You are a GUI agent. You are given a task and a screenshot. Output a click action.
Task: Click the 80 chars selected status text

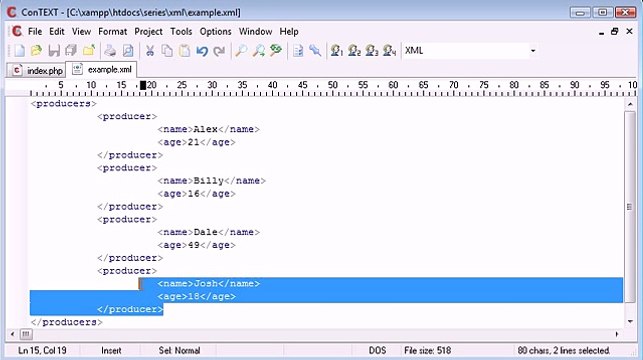click(x=563, y=351)
